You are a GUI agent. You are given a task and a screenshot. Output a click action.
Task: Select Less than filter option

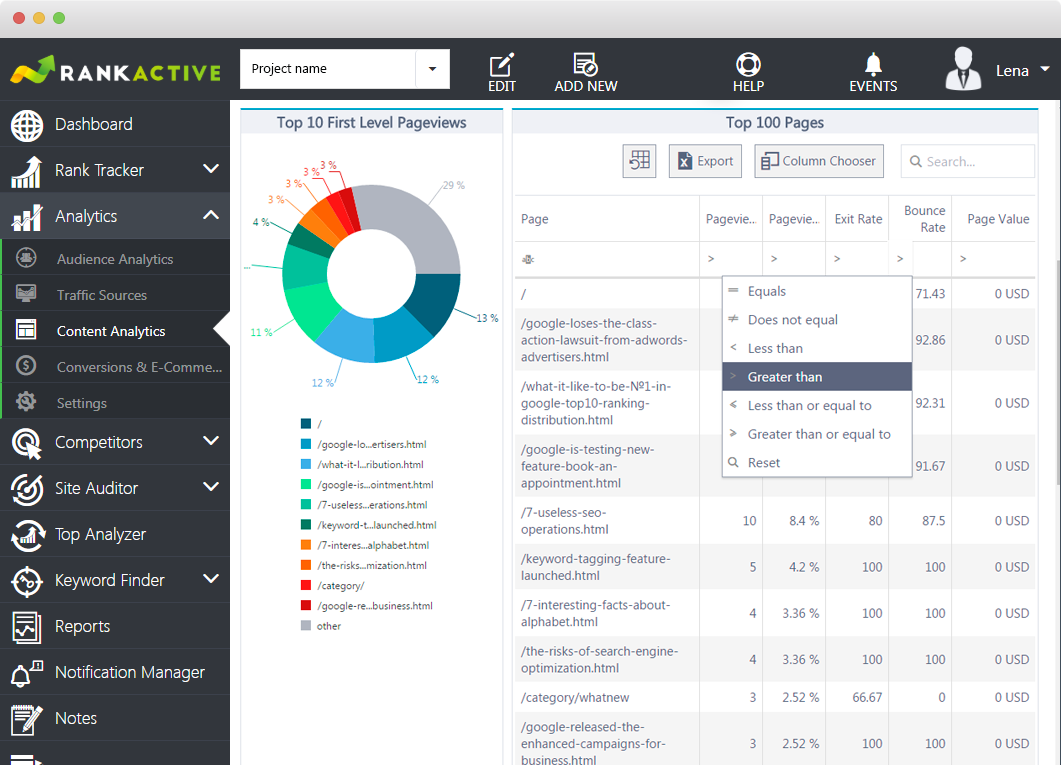tap(817, 348)
